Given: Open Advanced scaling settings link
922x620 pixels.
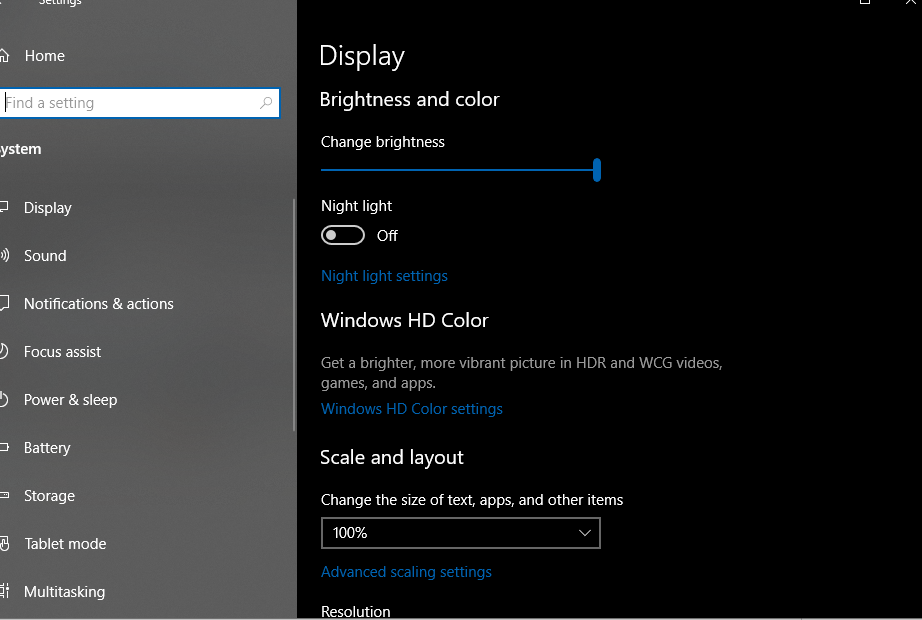Looking at the screenshot, I should [406, 572].
